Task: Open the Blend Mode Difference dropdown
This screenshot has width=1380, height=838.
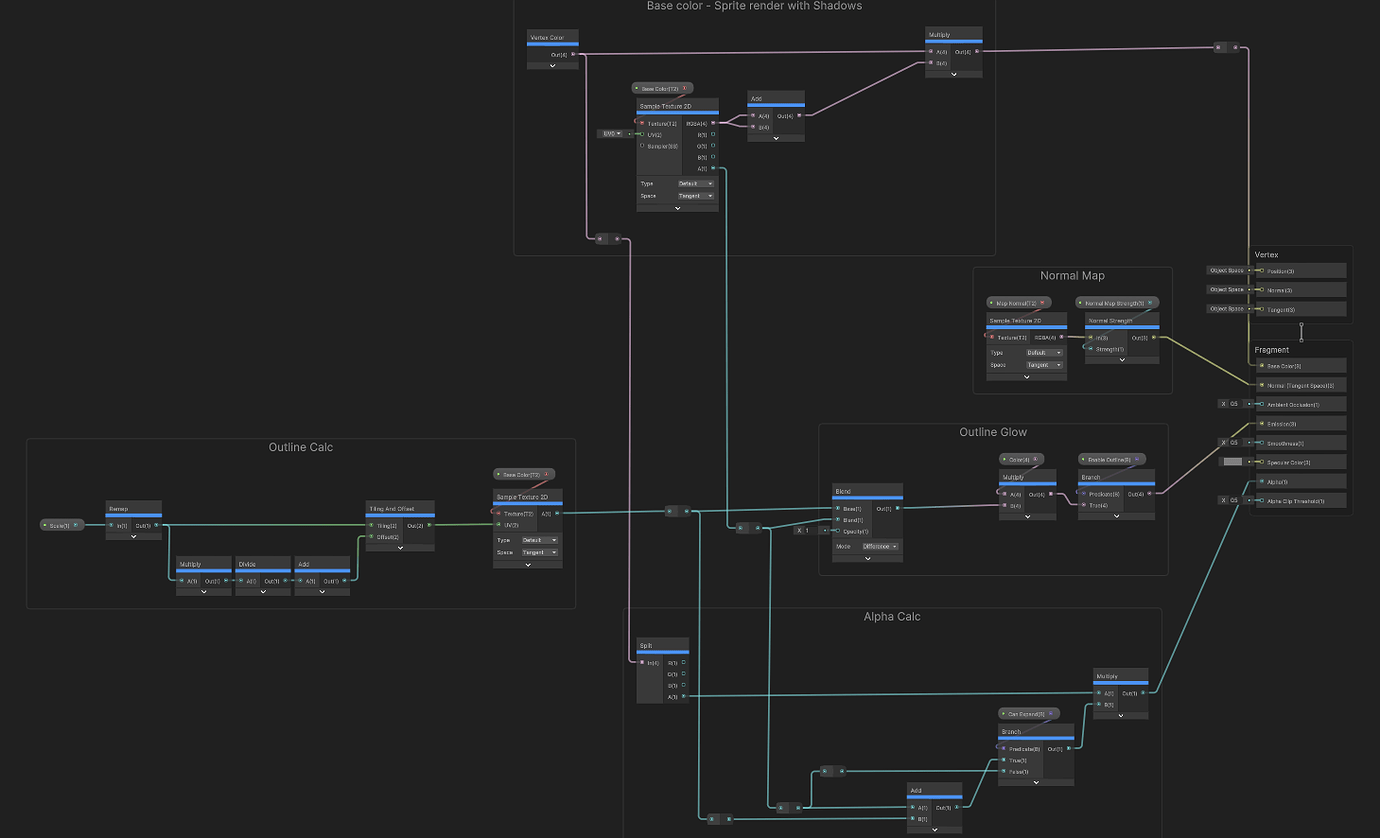Action: pos(880,547)
